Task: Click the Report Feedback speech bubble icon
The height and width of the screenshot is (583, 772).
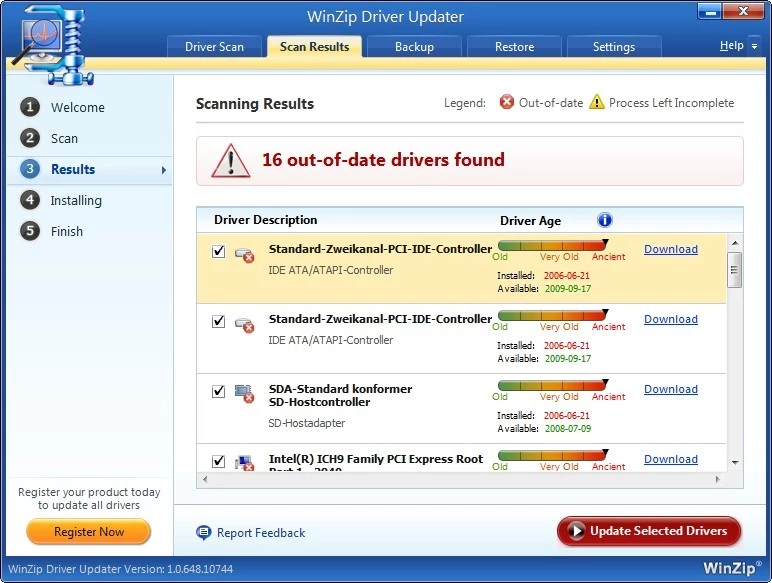Action: [204, 533]
